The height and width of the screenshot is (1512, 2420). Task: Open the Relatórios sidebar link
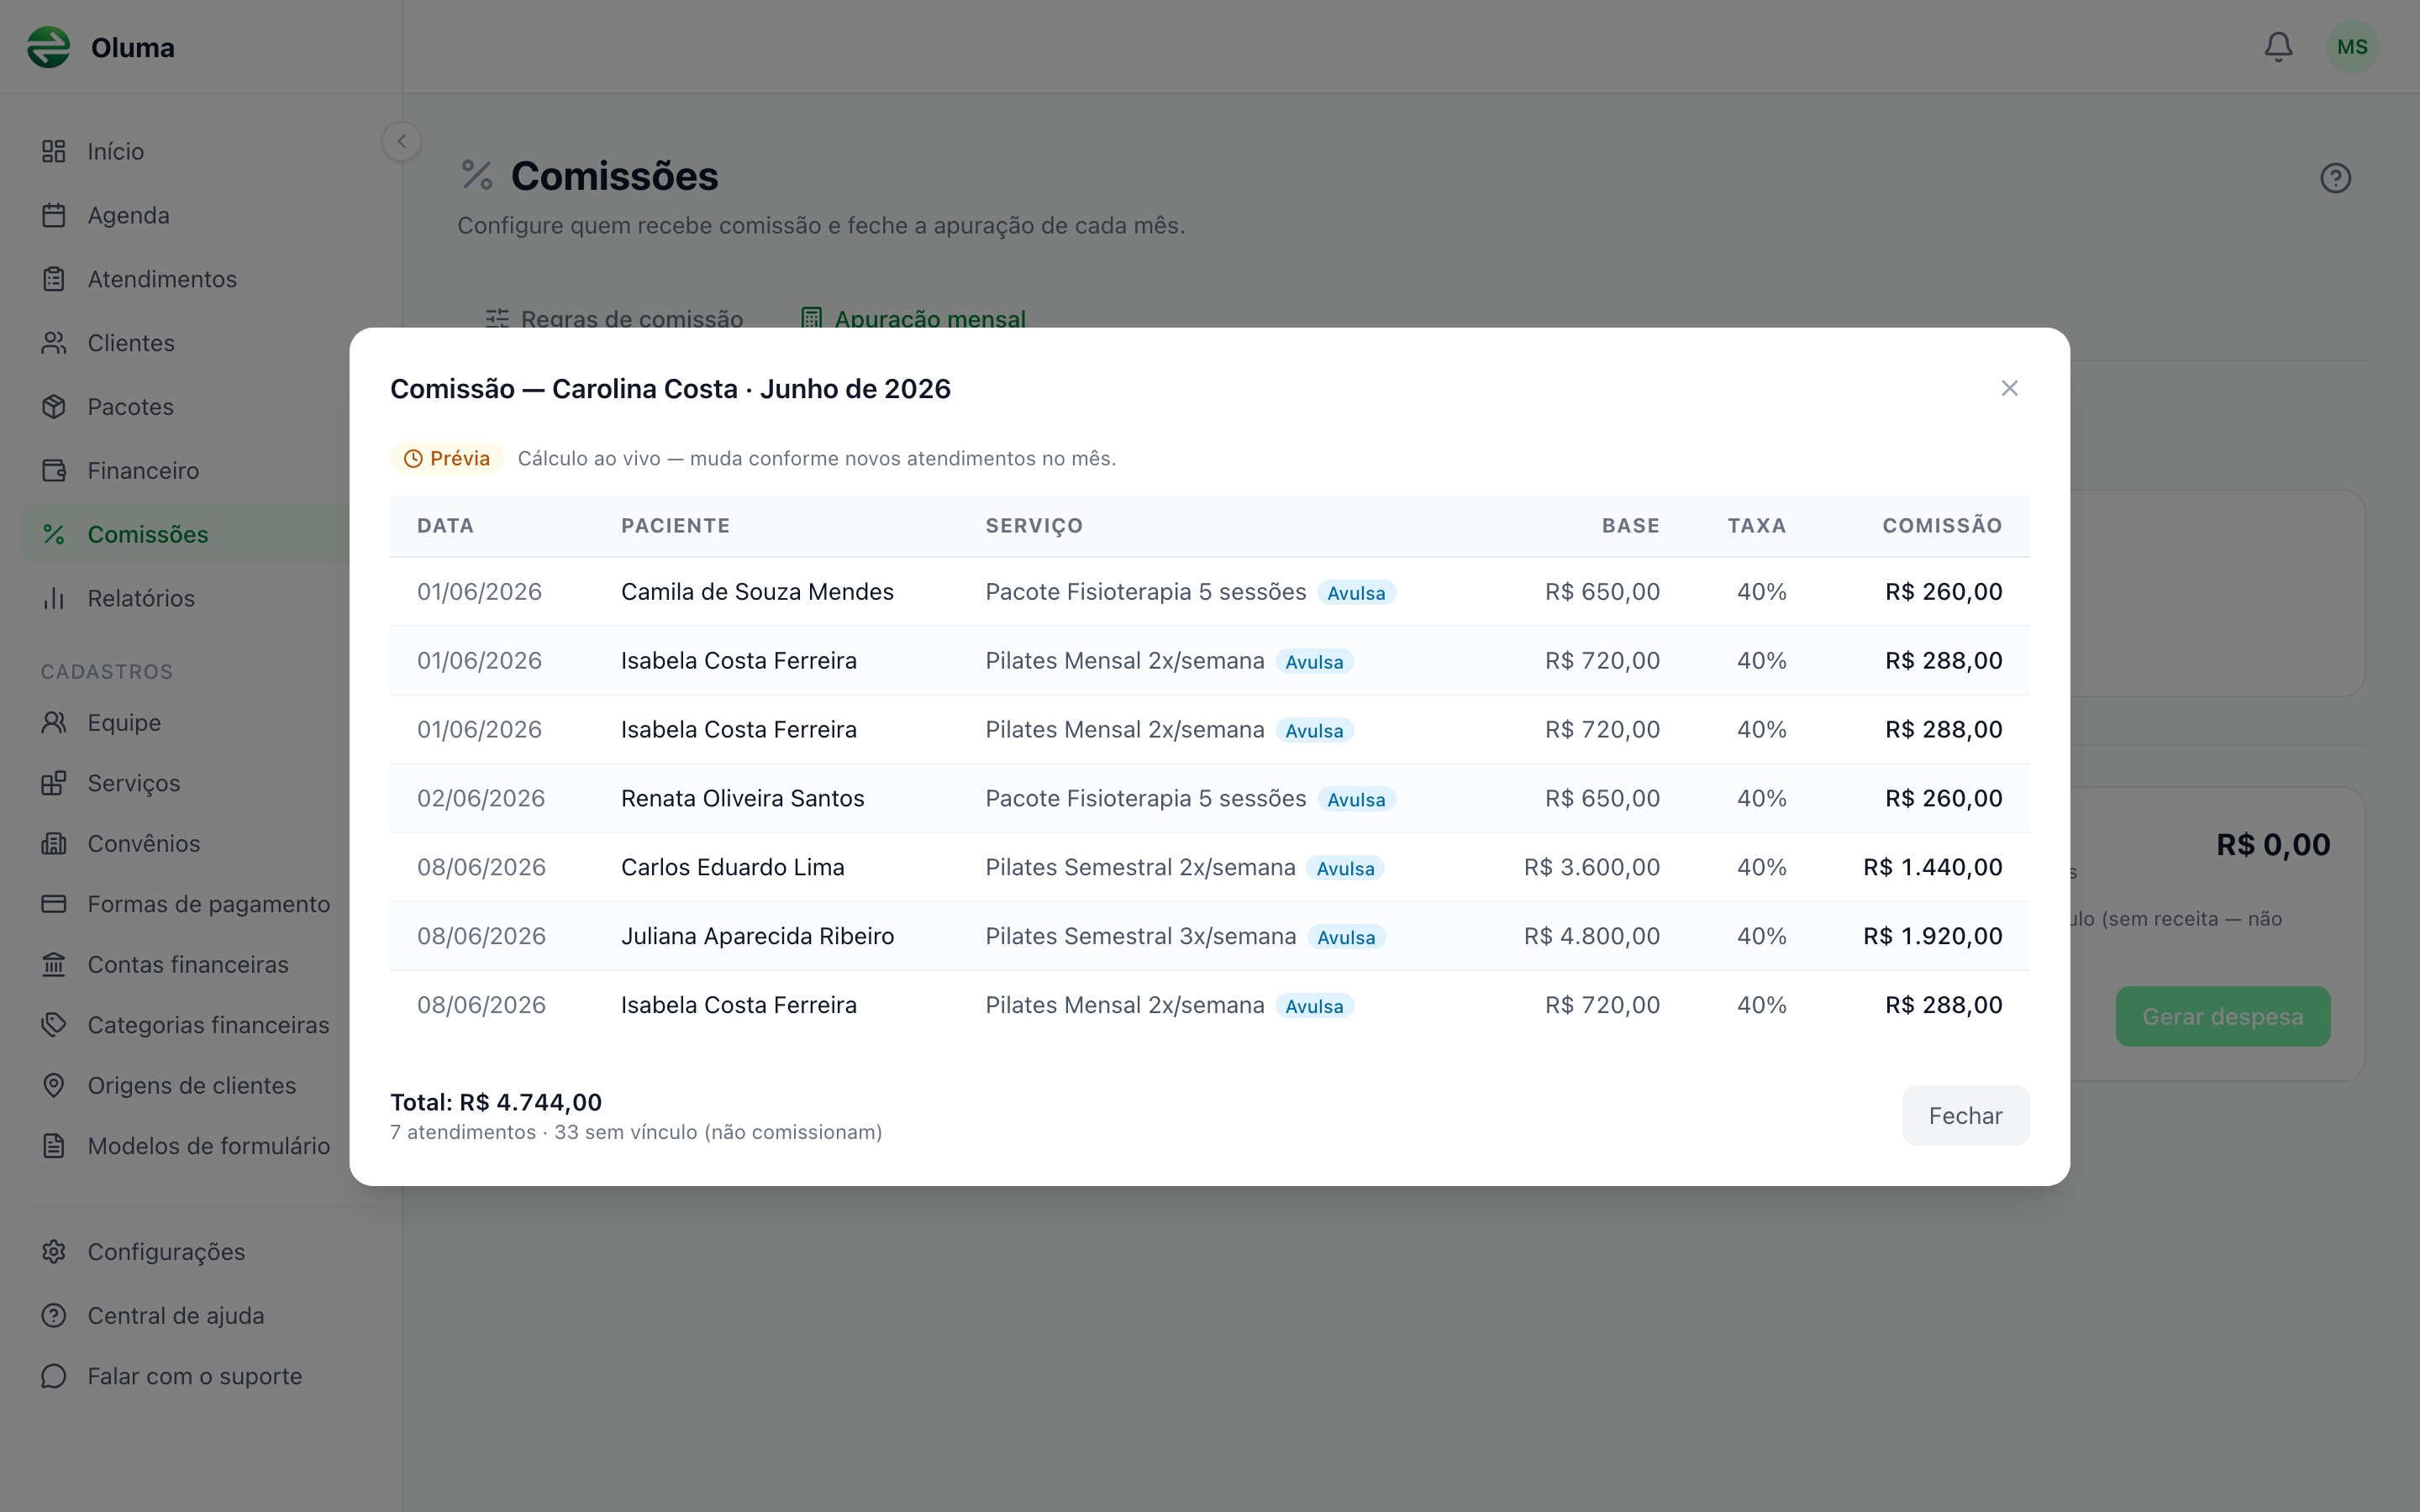(x=186, y=599)
